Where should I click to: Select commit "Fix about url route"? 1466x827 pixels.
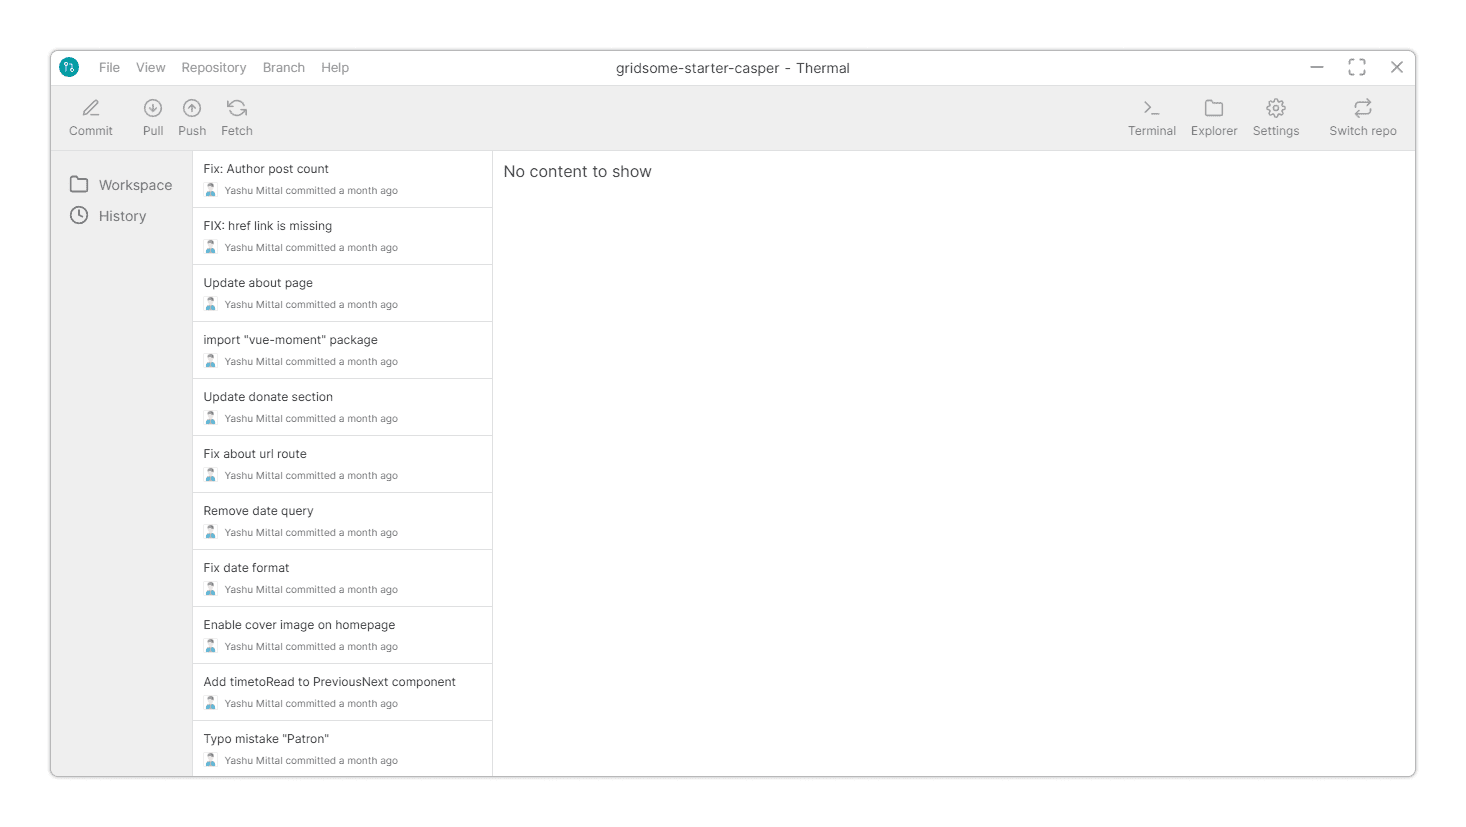(342, 464)
